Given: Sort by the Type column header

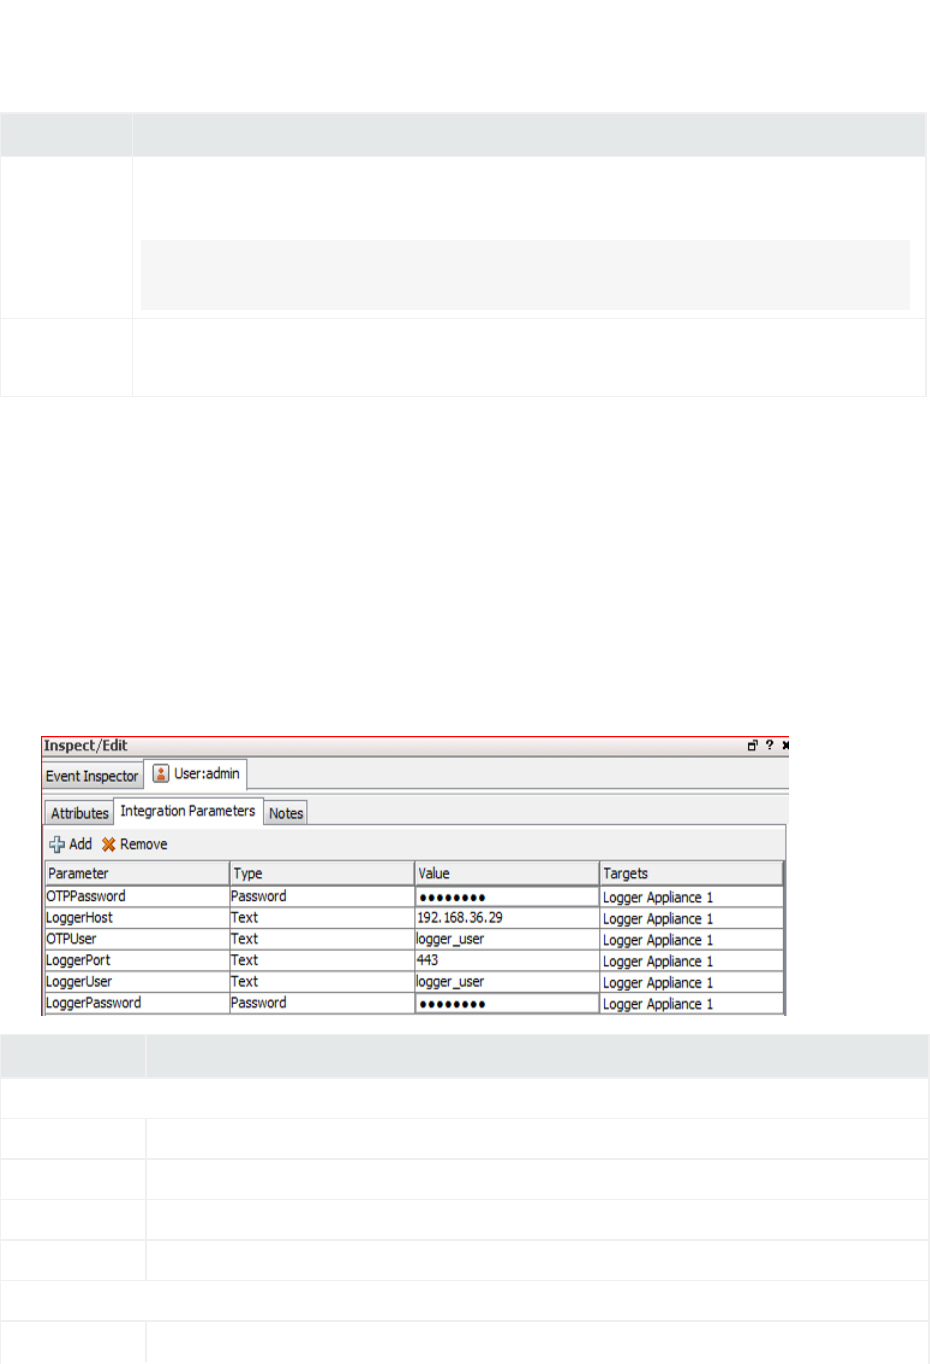Looking at the screenshot, I should coord(322,873).
